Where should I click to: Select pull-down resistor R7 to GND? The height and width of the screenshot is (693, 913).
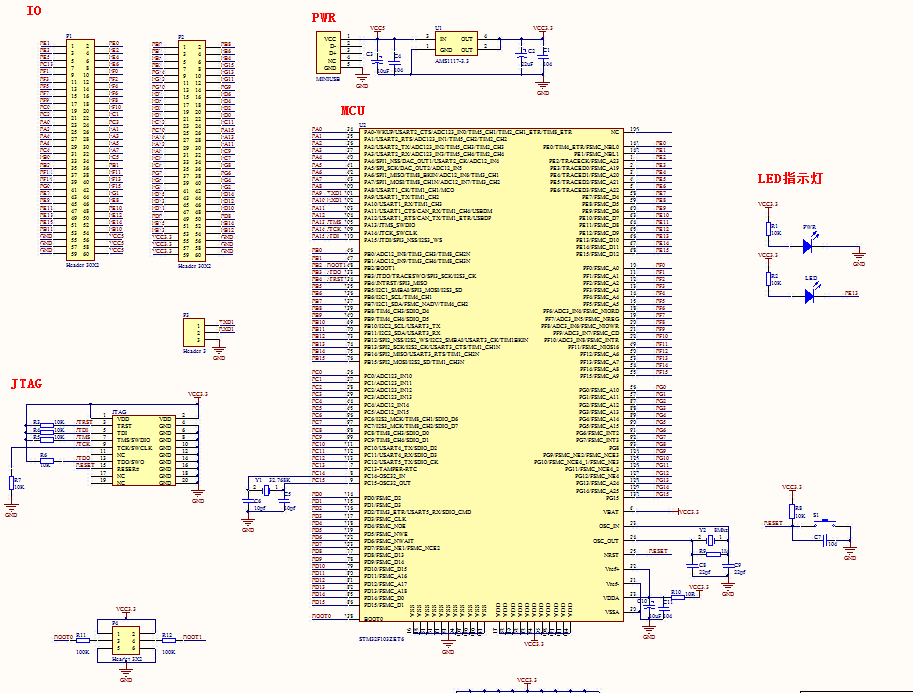[x=12, y=483]
